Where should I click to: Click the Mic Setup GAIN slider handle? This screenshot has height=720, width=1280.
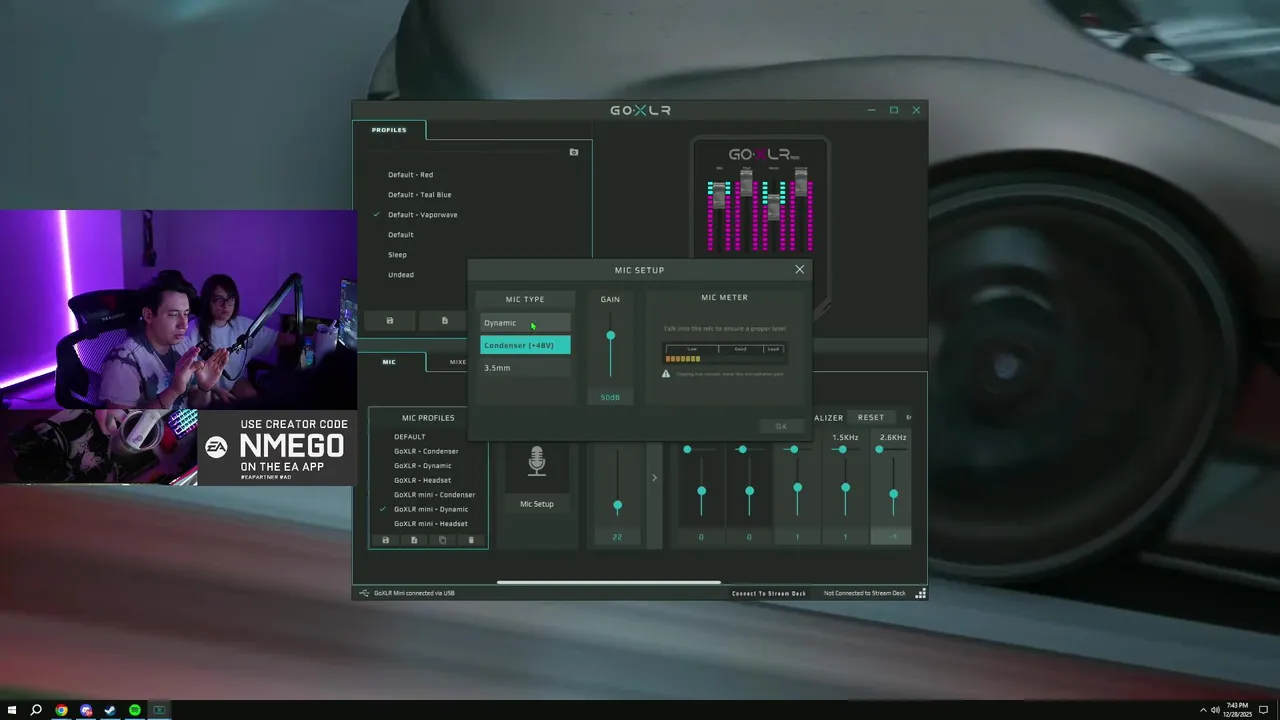point(611,336)
